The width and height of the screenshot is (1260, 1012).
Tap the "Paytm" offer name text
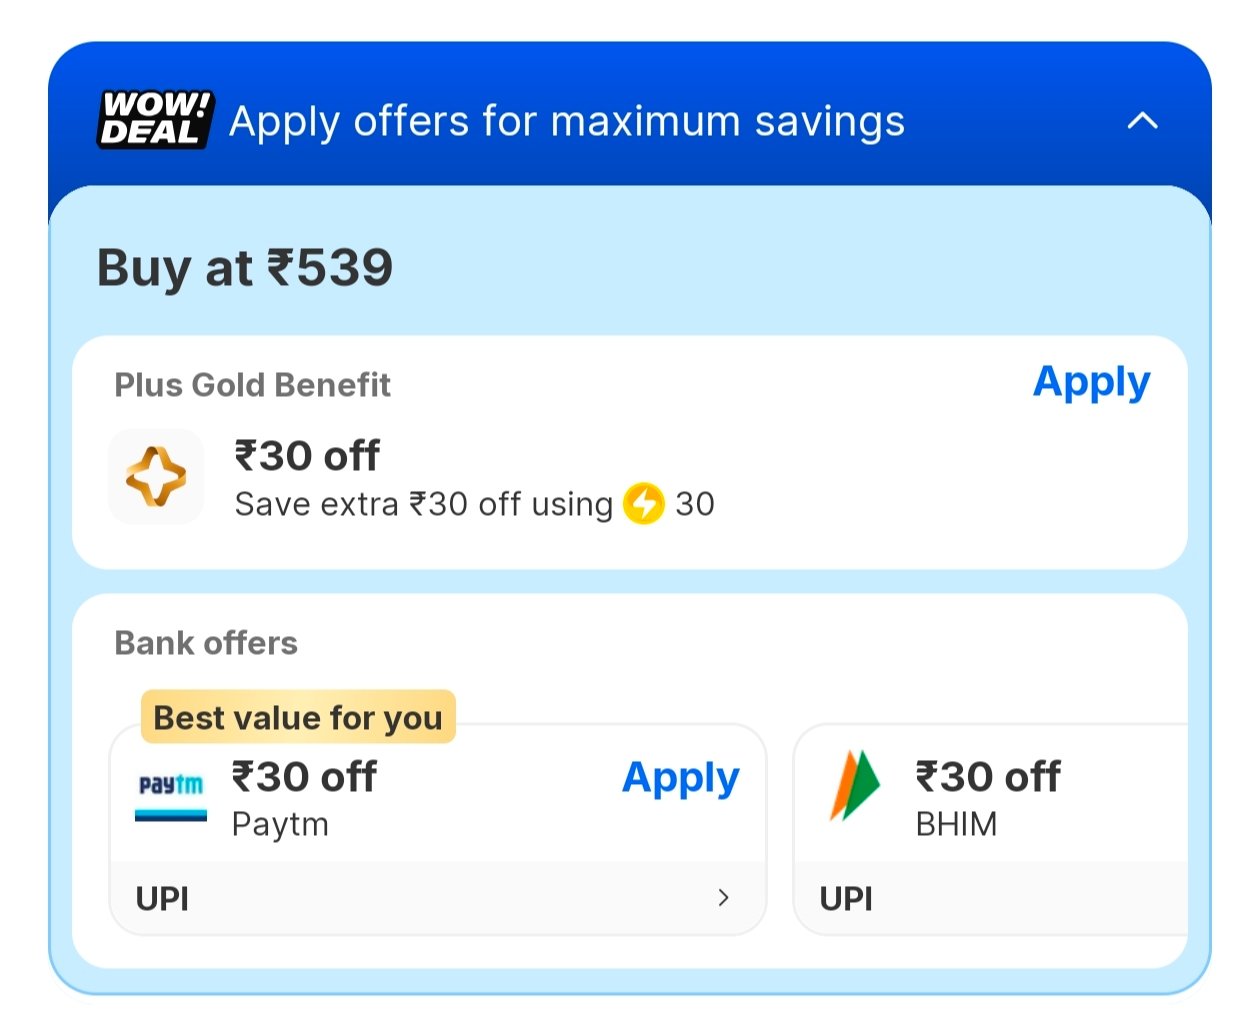280,824
